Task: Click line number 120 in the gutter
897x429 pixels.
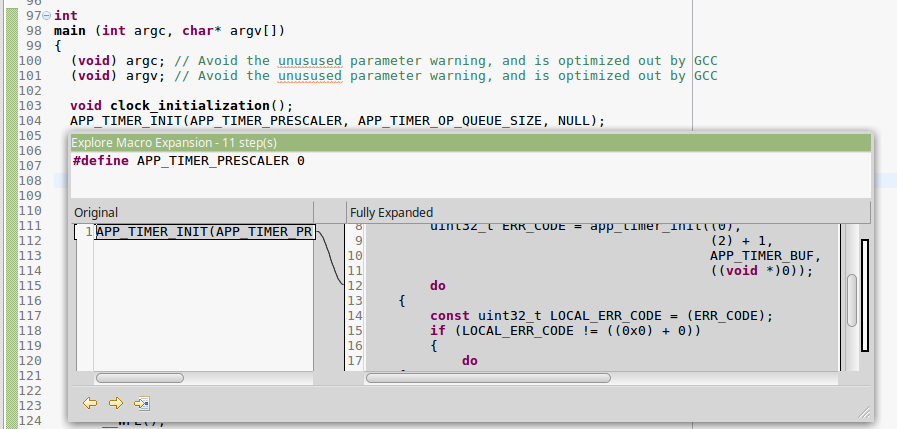Action: pyautogui.click(x=30, y=360)
